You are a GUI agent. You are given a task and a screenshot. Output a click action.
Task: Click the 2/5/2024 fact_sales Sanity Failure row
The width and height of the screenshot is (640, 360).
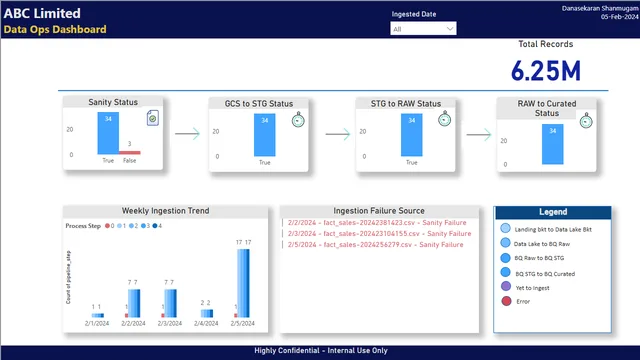376,244
